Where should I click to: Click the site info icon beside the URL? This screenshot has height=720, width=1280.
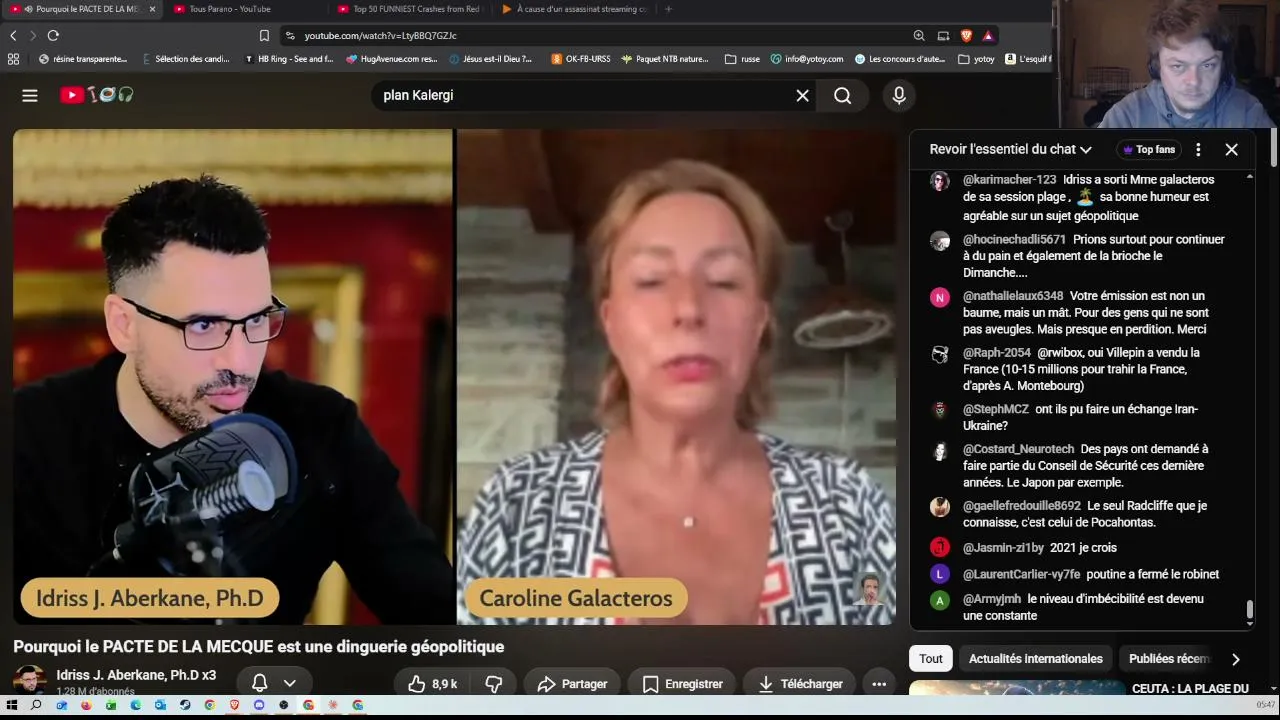tap(290, 36)
